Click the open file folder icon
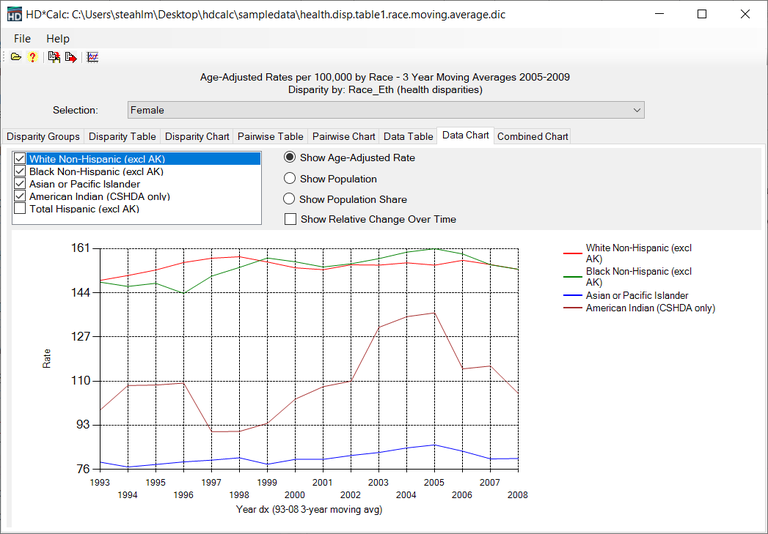 (16, 58)
